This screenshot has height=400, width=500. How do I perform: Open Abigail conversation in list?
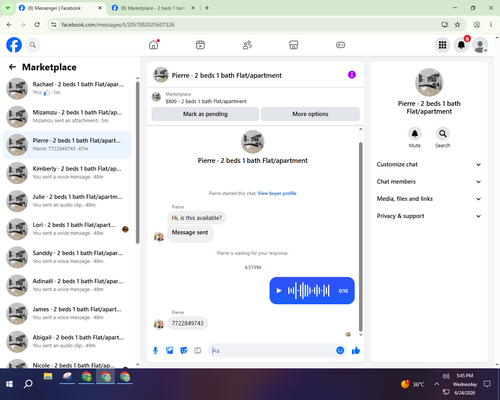67,342
